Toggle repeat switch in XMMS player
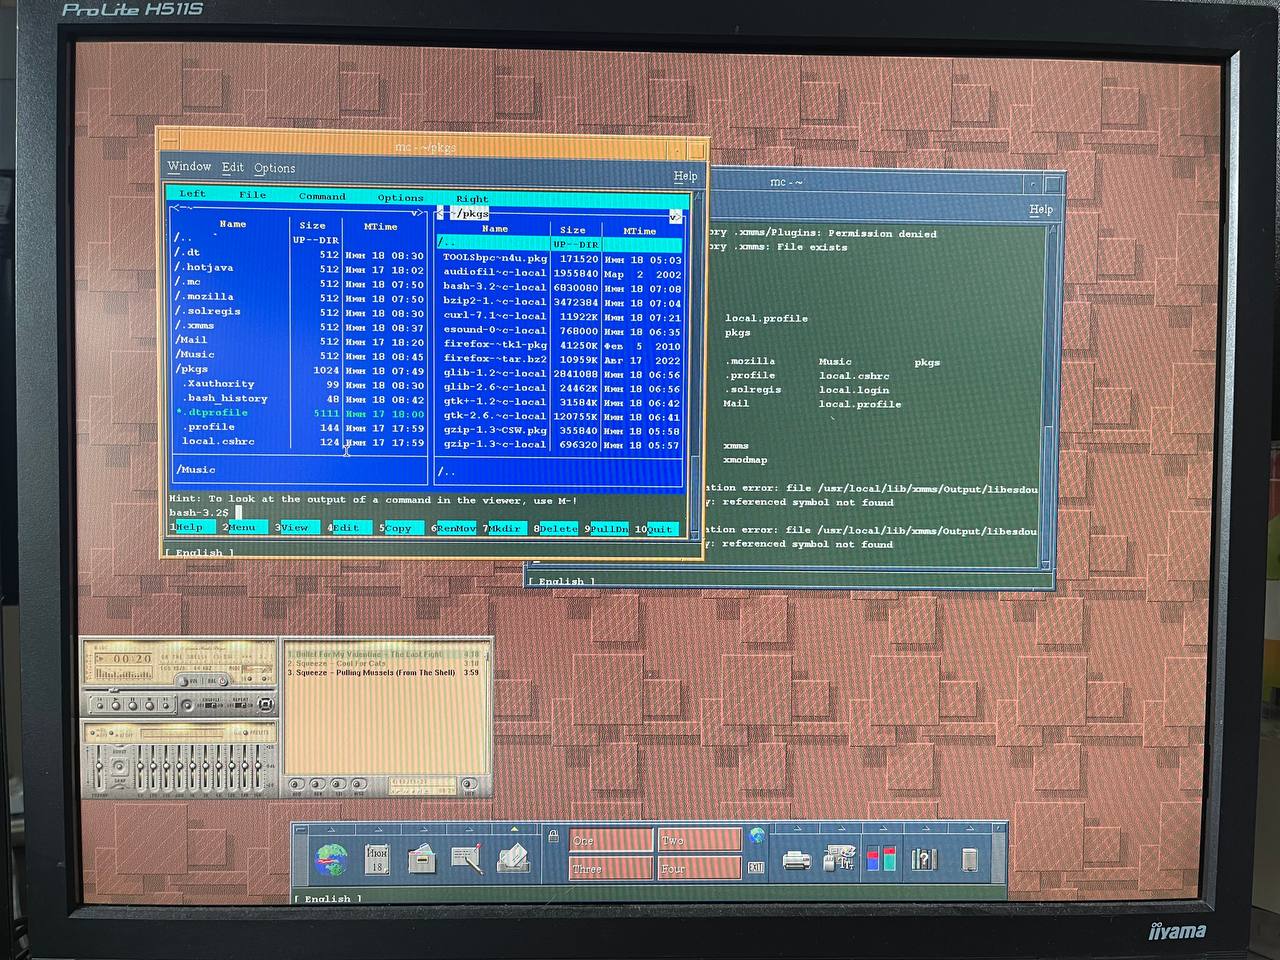The width and height of the screenshot is (1280, 960). click(240, 704)
